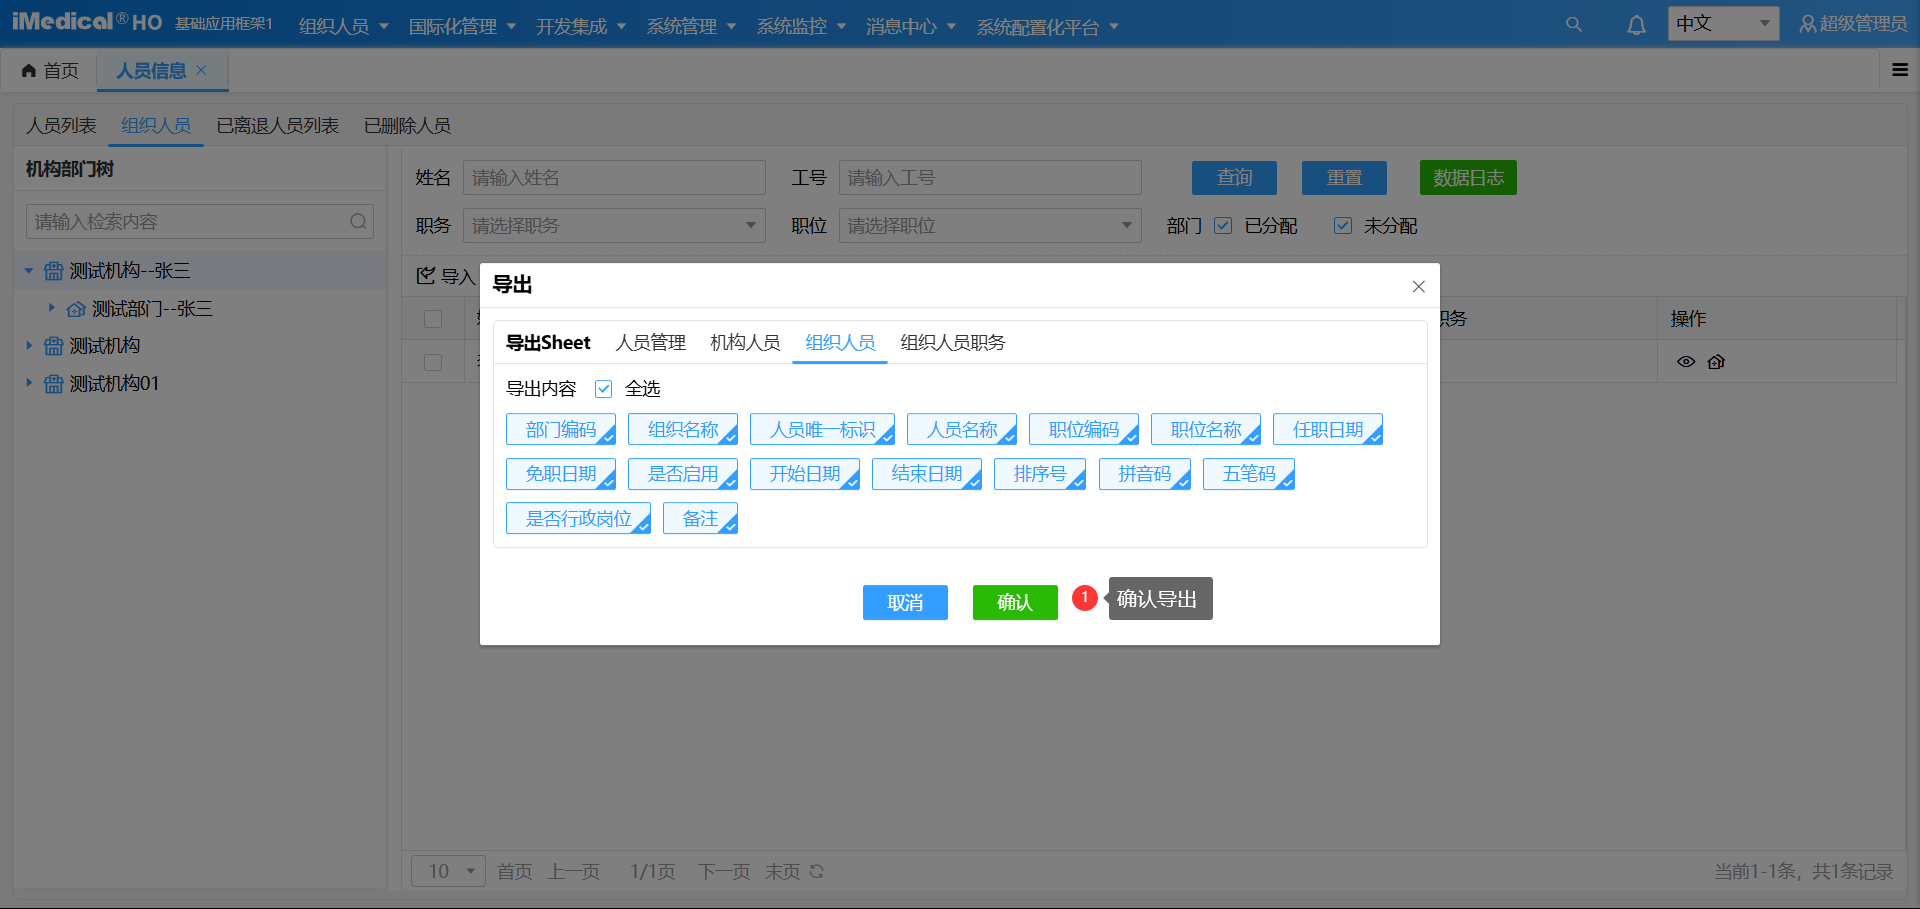The height and width of the screenshot is (909, 1920).
Task: Deselect the 拼音码 export field tag
Action: pyautogui.click(x=1144, y=474)
